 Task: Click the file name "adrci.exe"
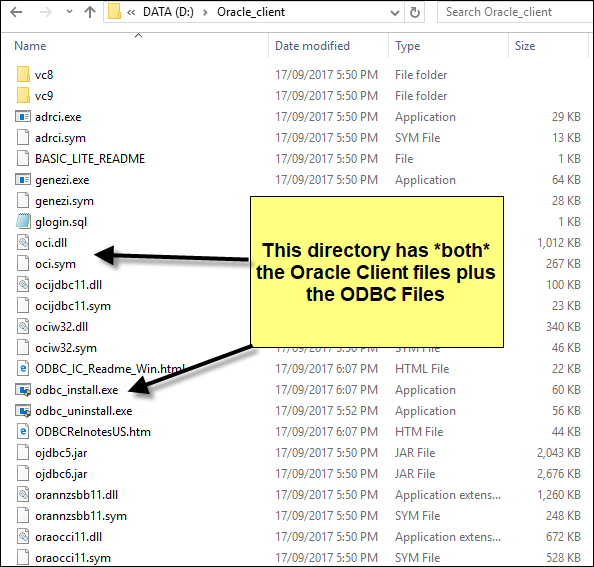[58, 117]
